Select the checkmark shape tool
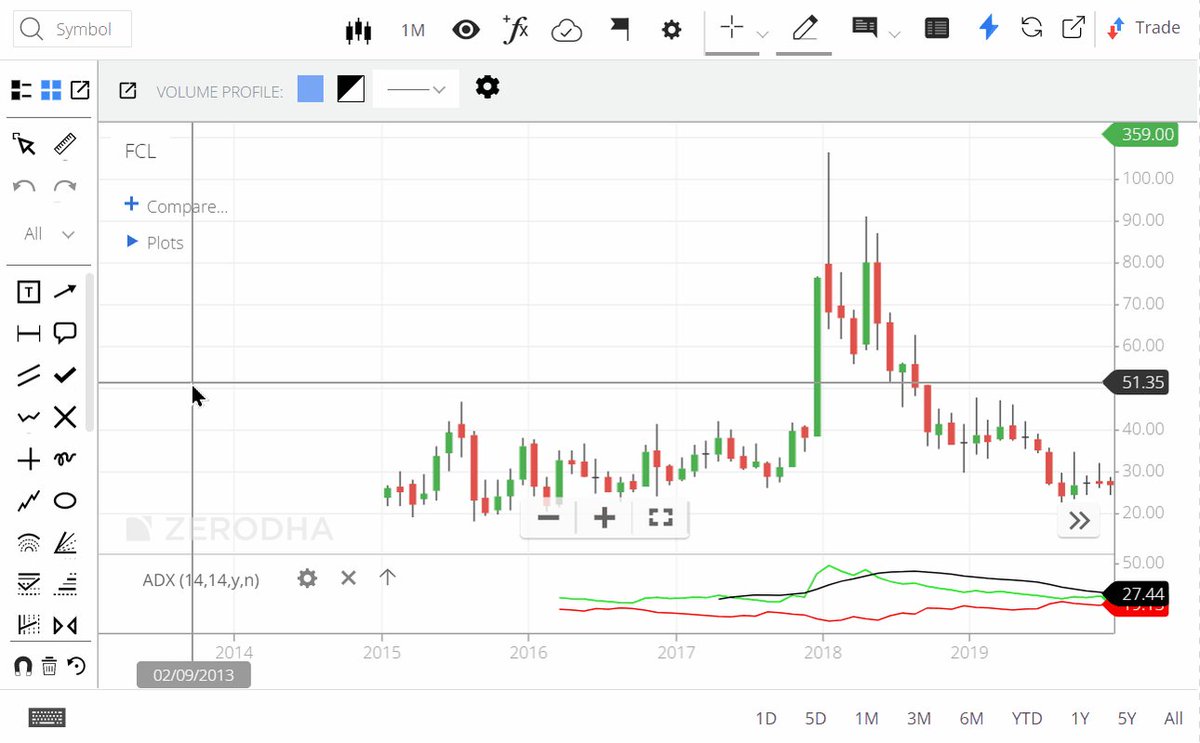1200x743 pixels. coord(65,376)
